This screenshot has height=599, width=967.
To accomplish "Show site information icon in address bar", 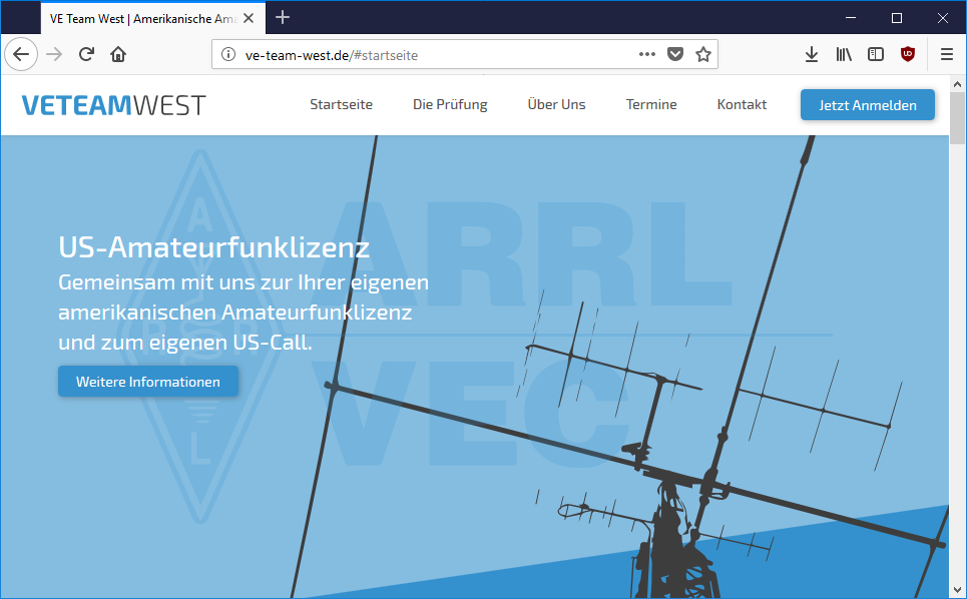I will (228, 54).
